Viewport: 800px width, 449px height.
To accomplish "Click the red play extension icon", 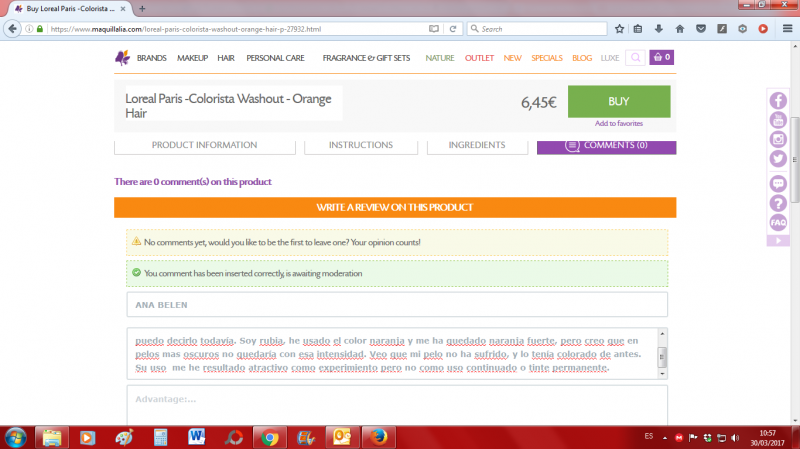I will pyautogui.click(x=763, y=29).
